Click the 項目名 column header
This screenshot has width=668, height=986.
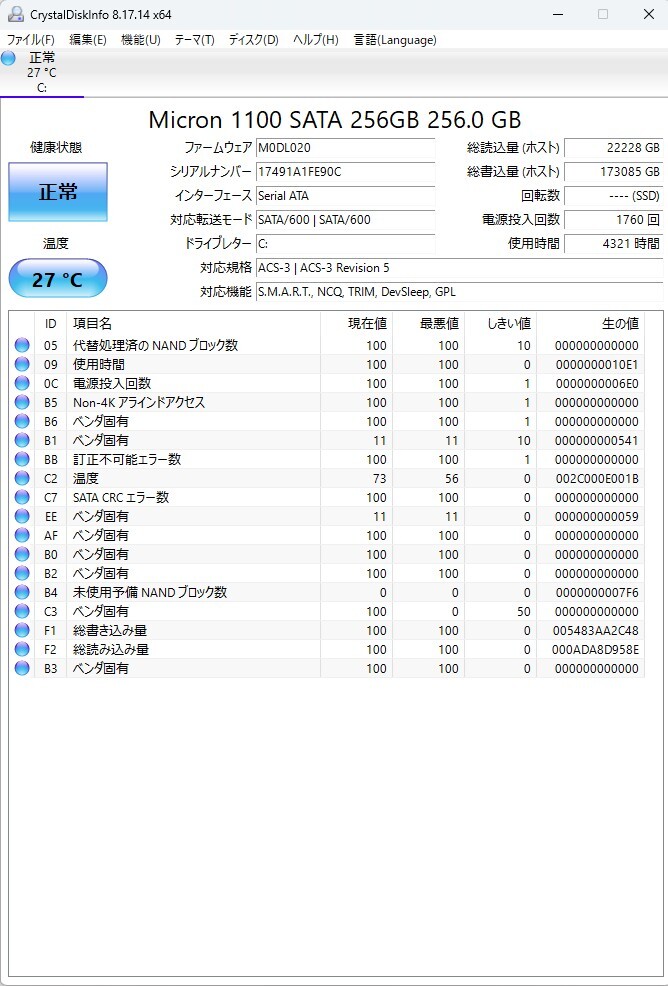[193, 324]
